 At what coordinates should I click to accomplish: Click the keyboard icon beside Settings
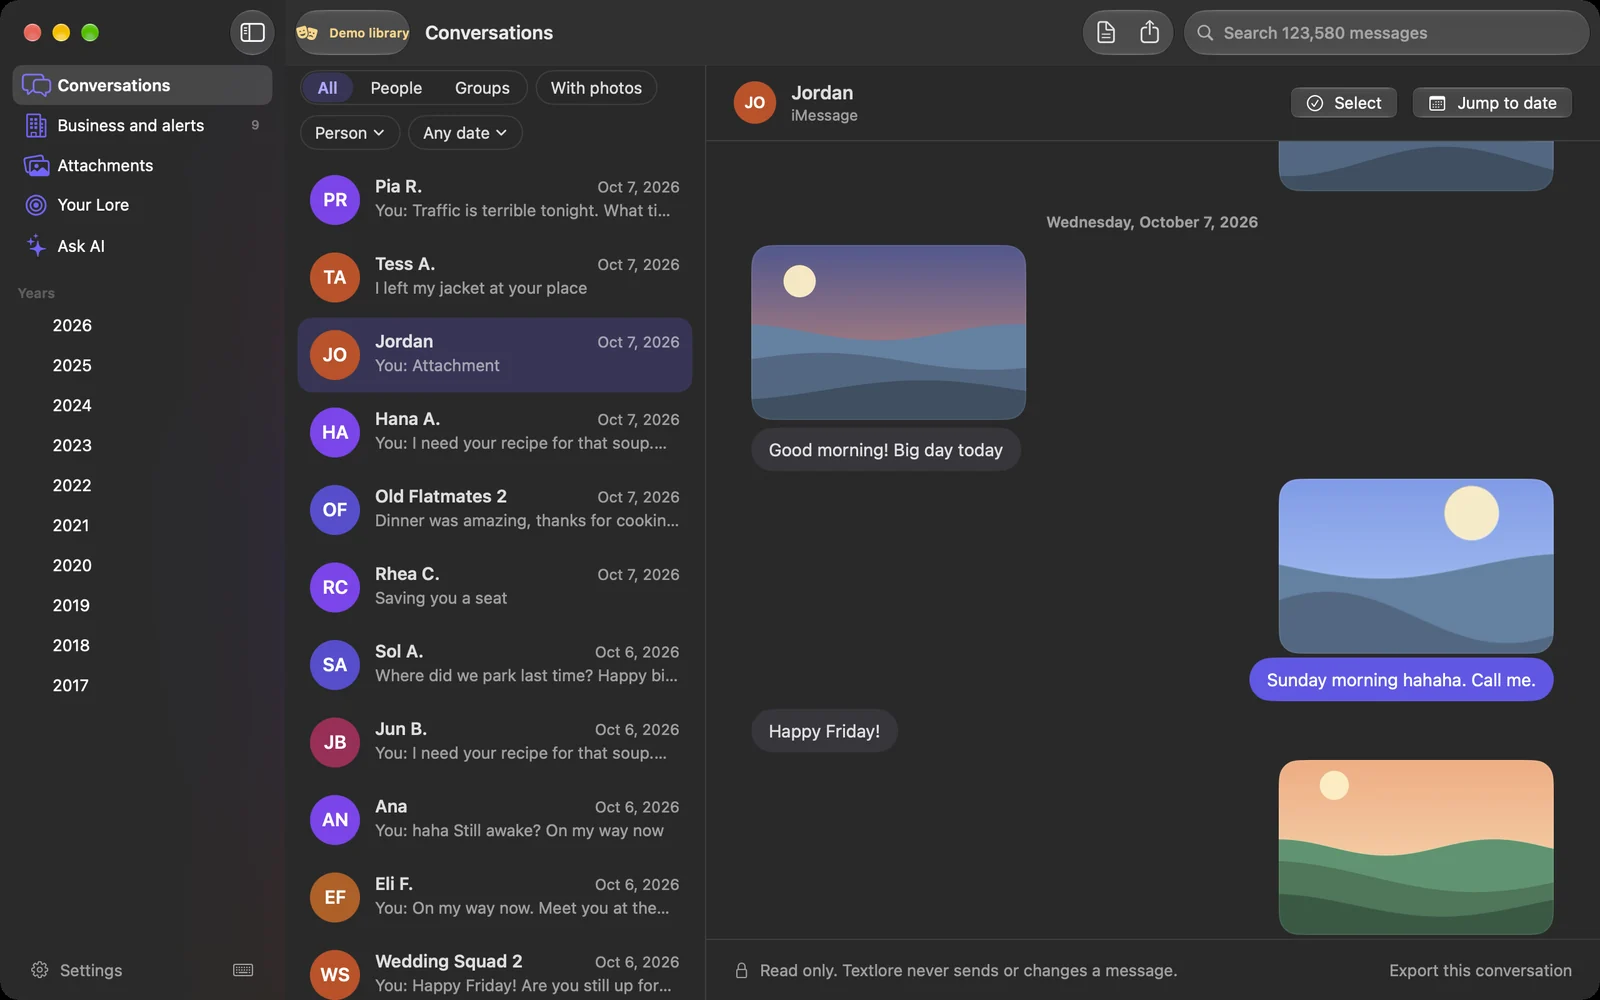pos(243,970)
